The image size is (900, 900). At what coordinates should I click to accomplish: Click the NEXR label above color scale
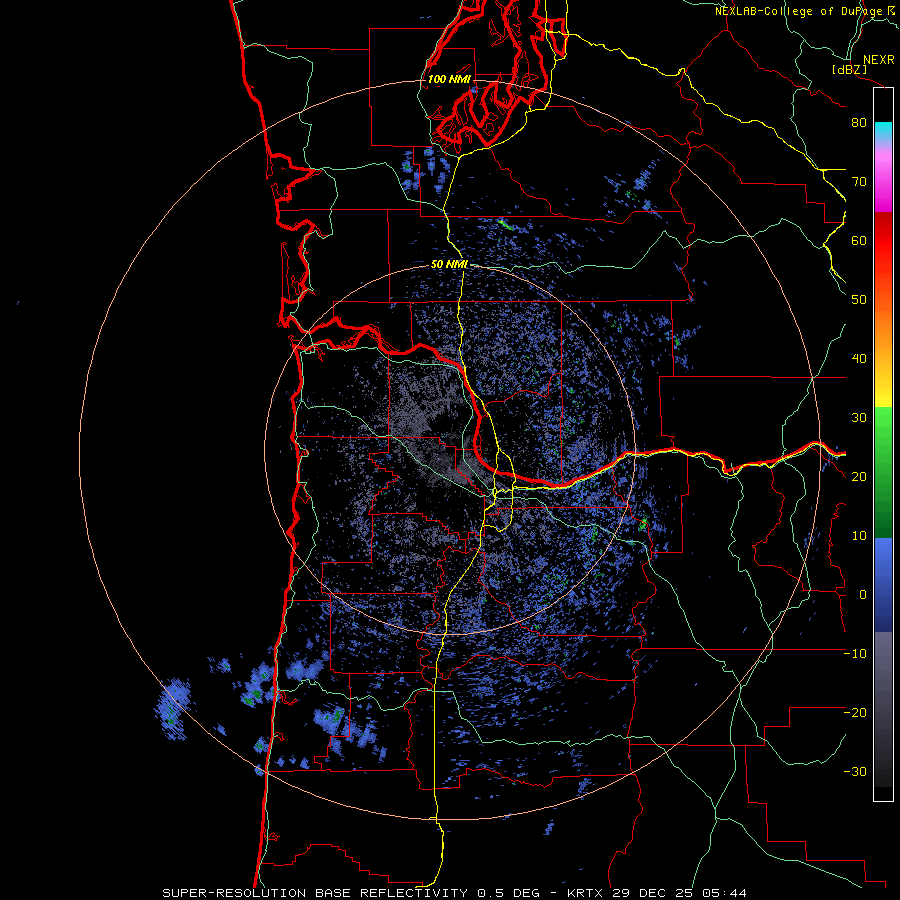[878, 59]
